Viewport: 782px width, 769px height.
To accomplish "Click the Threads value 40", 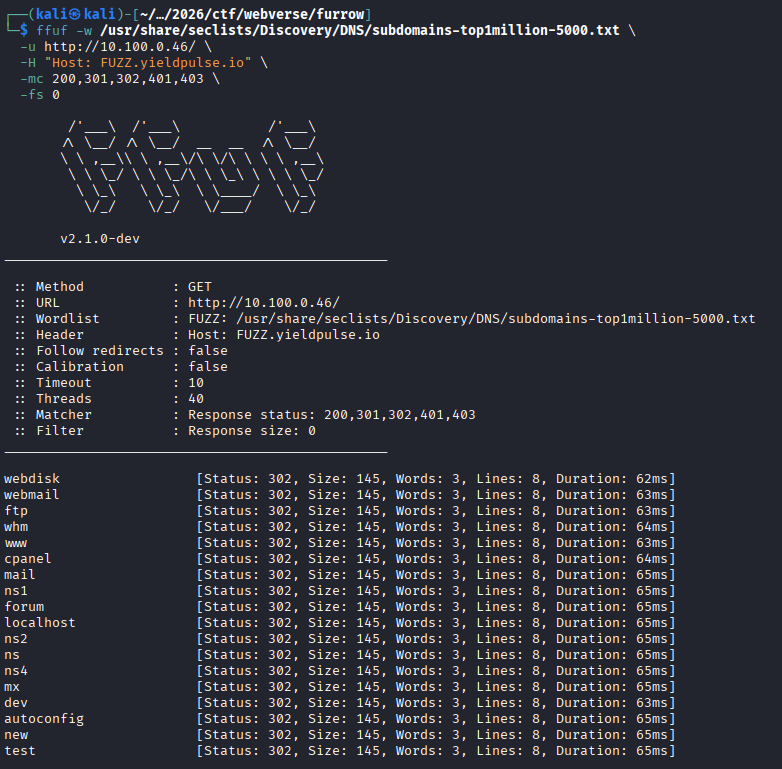I will coord(195,398).
